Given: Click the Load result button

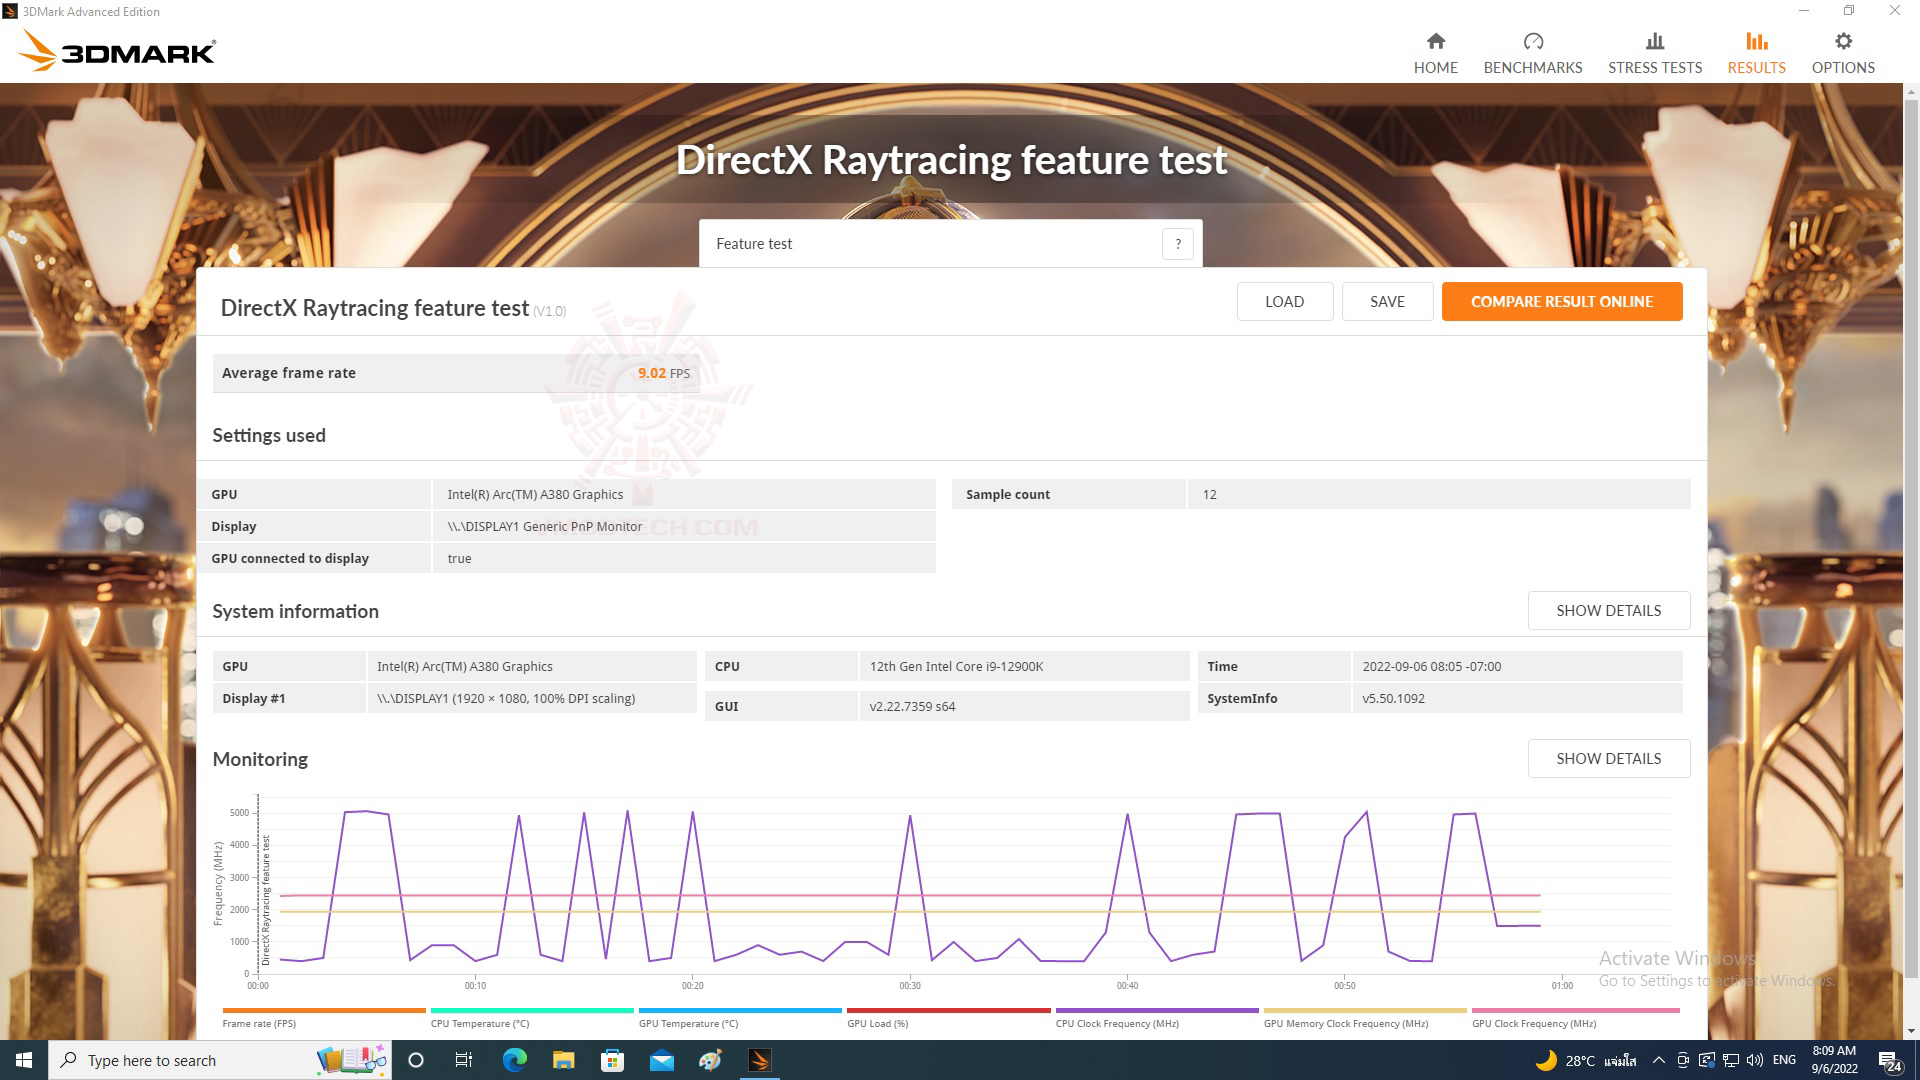Looking at the screenshot, I should pos(1284,301).
